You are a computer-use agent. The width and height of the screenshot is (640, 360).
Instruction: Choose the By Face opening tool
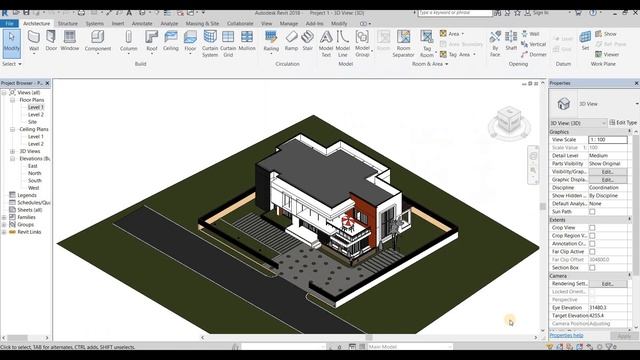point(495,43)
